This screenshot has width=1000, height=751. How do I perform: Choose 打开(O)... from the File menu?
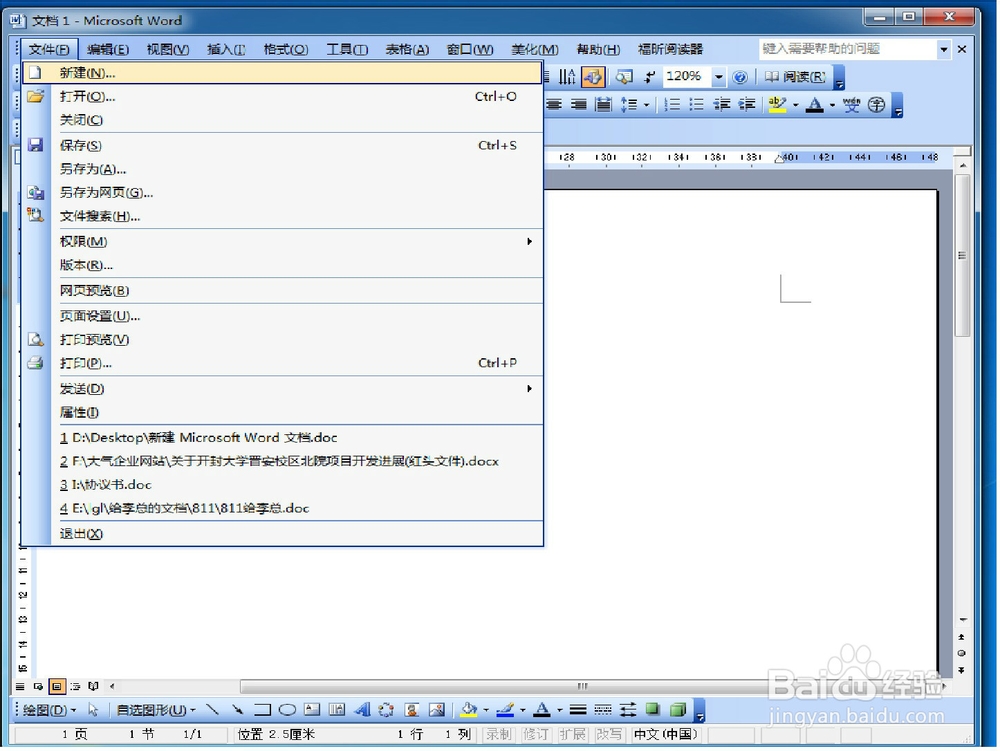coord(283,96)
